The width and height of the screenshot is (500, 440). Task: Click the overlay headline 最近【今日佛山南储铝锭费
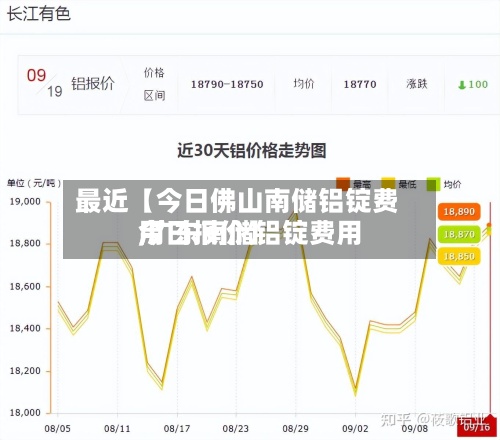[237, 201]
